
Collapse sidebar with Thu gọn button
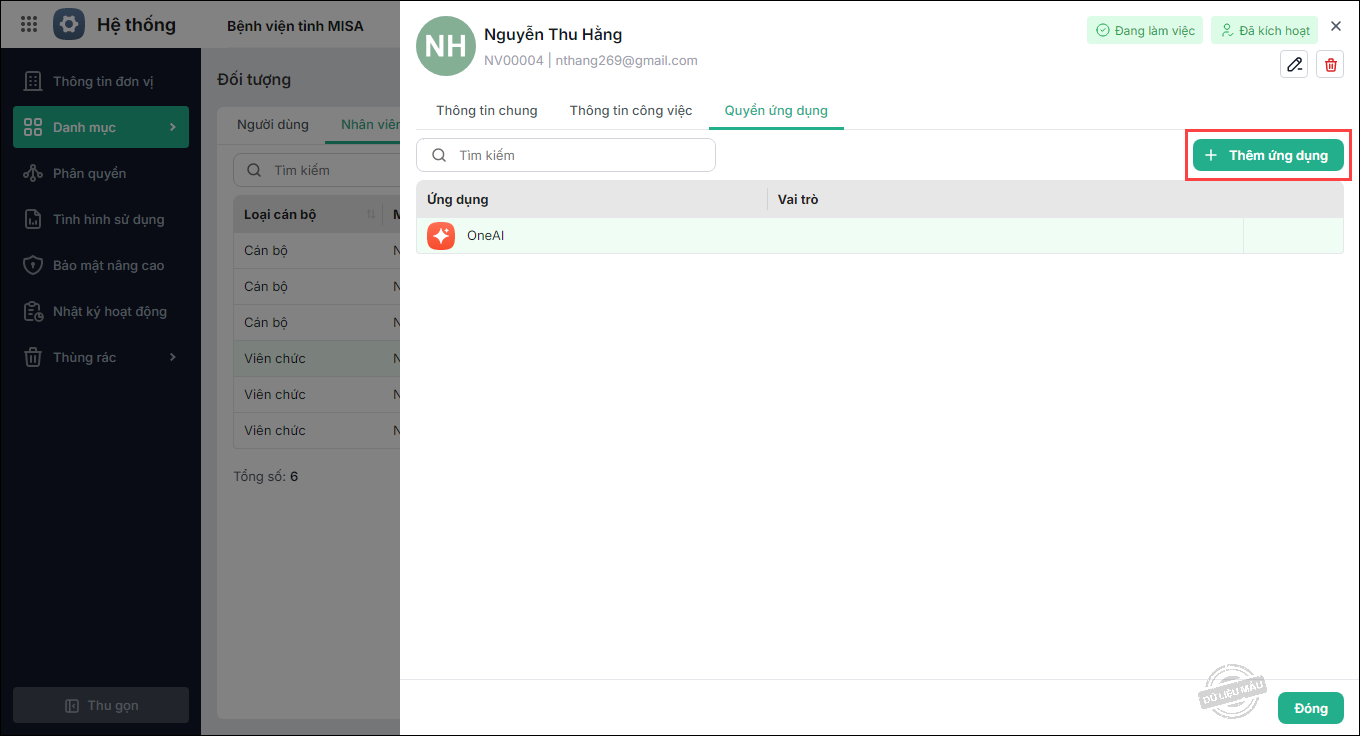pyautogui.click(x=101, y=705)
